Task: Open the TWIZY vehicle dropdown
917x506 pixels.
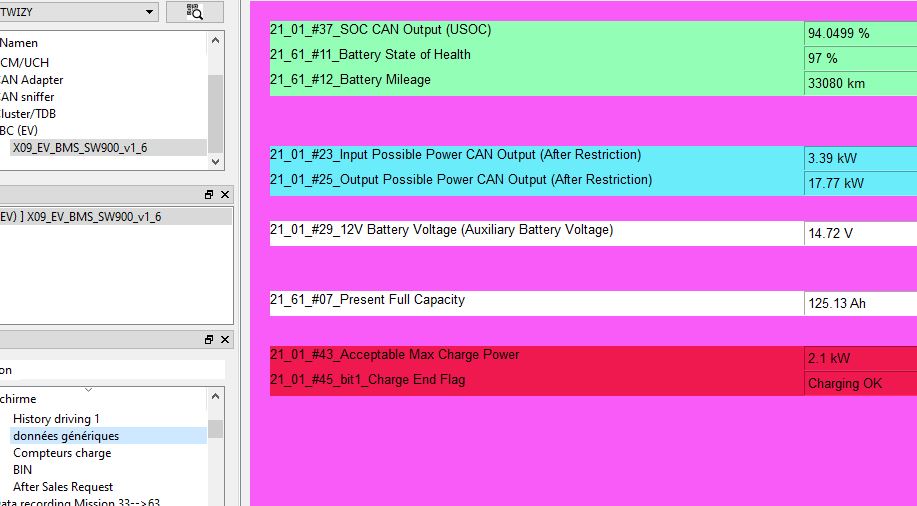Action: pos(149,12)
